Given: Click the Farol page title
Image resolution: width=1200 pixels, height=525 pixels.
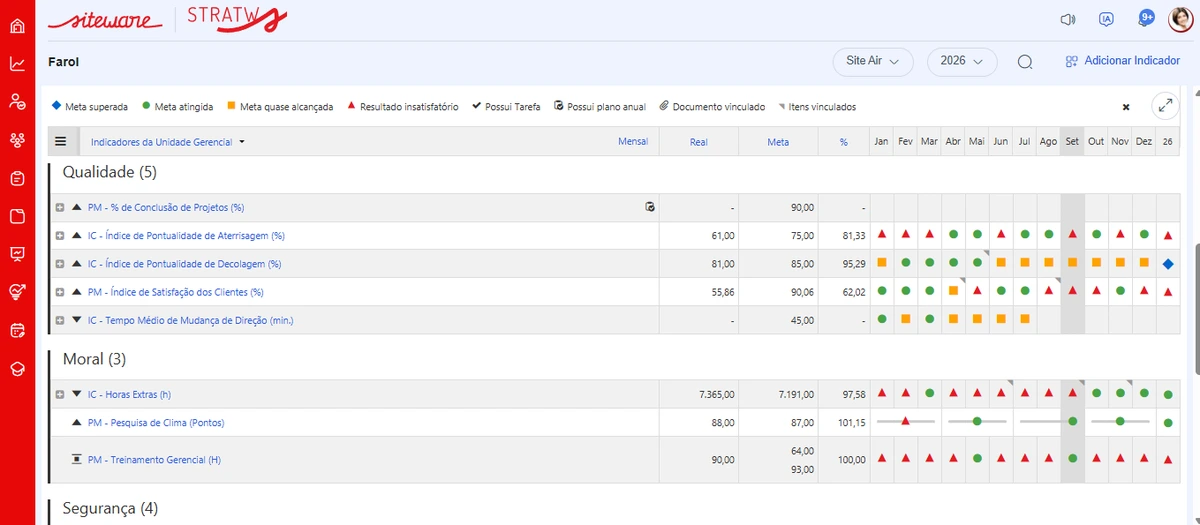Looking at the screenshot, I should (63, 61).
